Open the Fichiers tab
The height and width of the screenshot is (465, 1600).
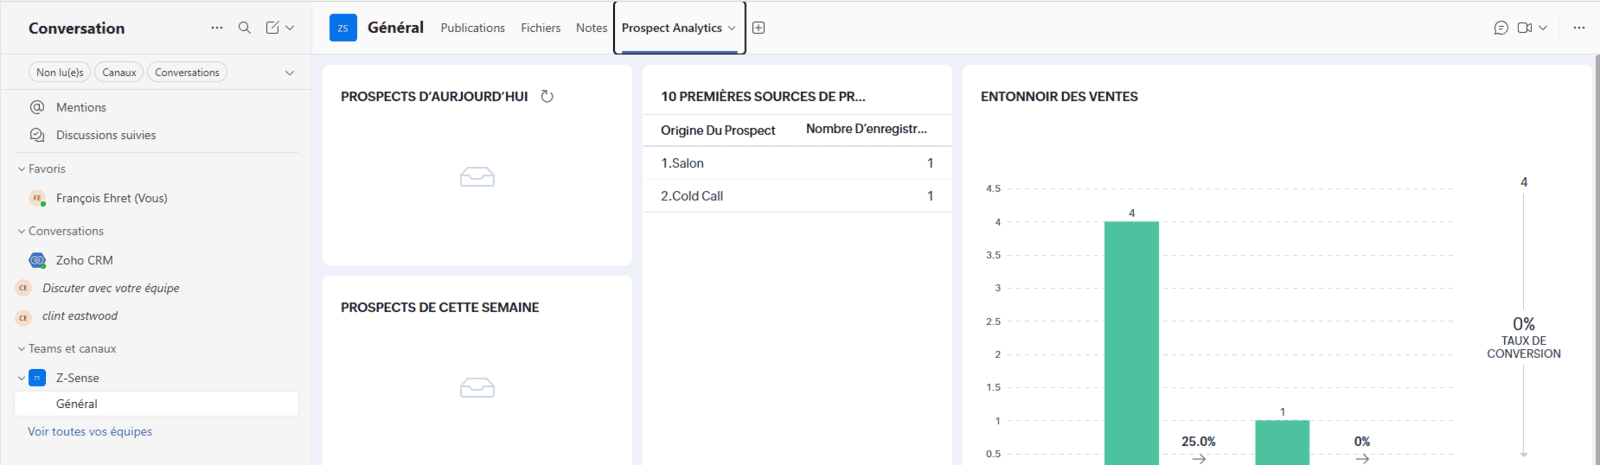coord(540,28)
